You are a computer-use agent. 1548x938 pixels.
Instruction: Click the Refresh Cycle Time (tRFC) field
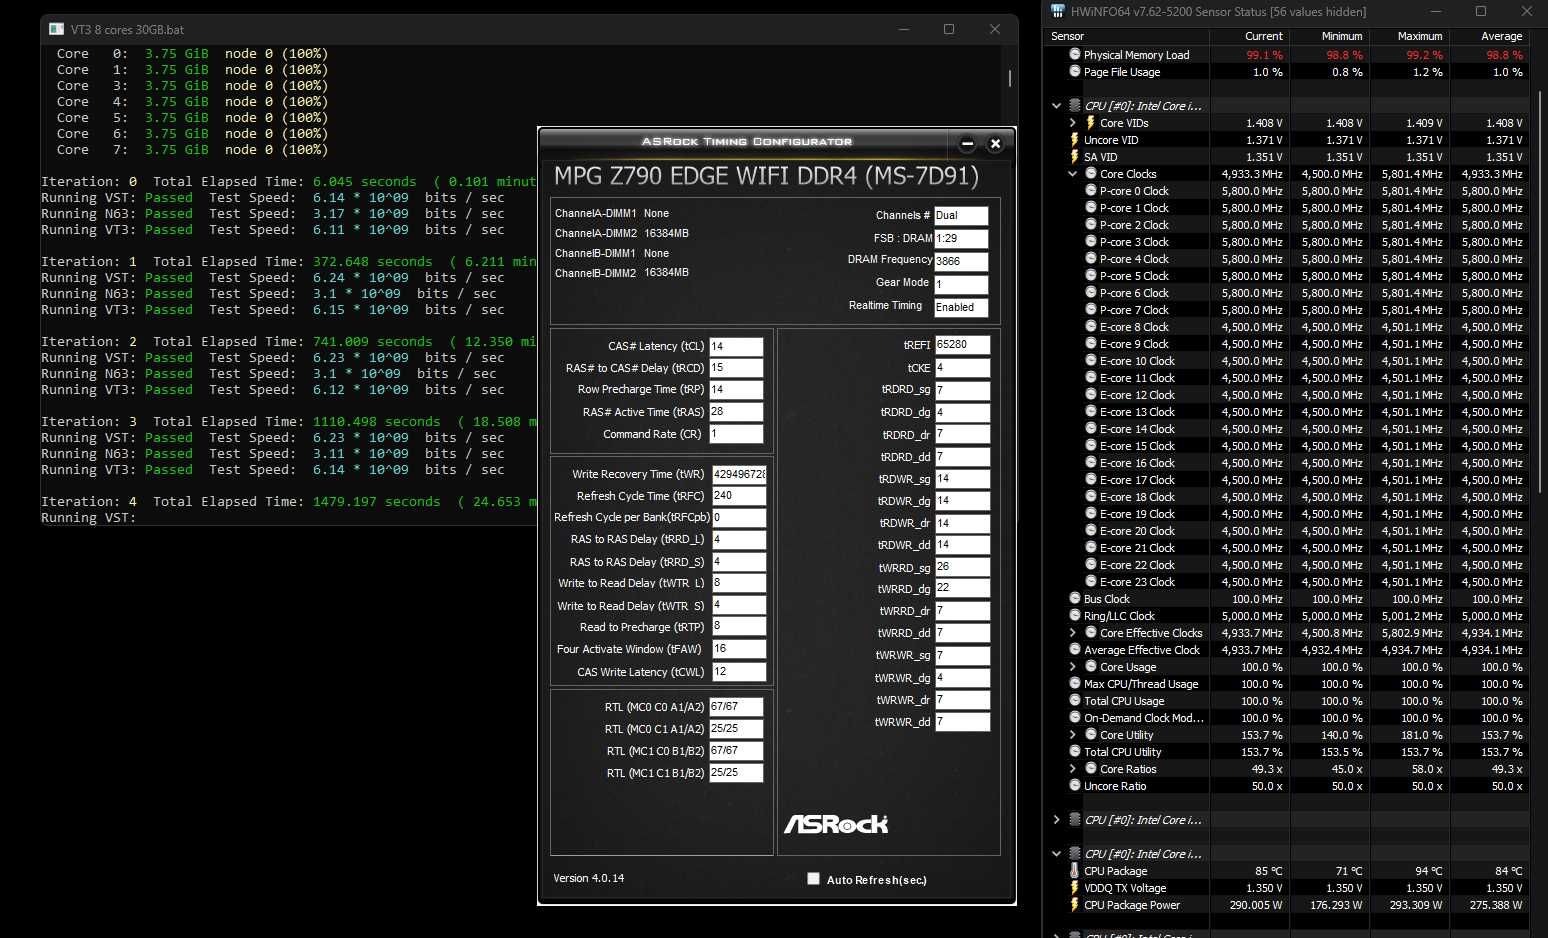(739, 495)
